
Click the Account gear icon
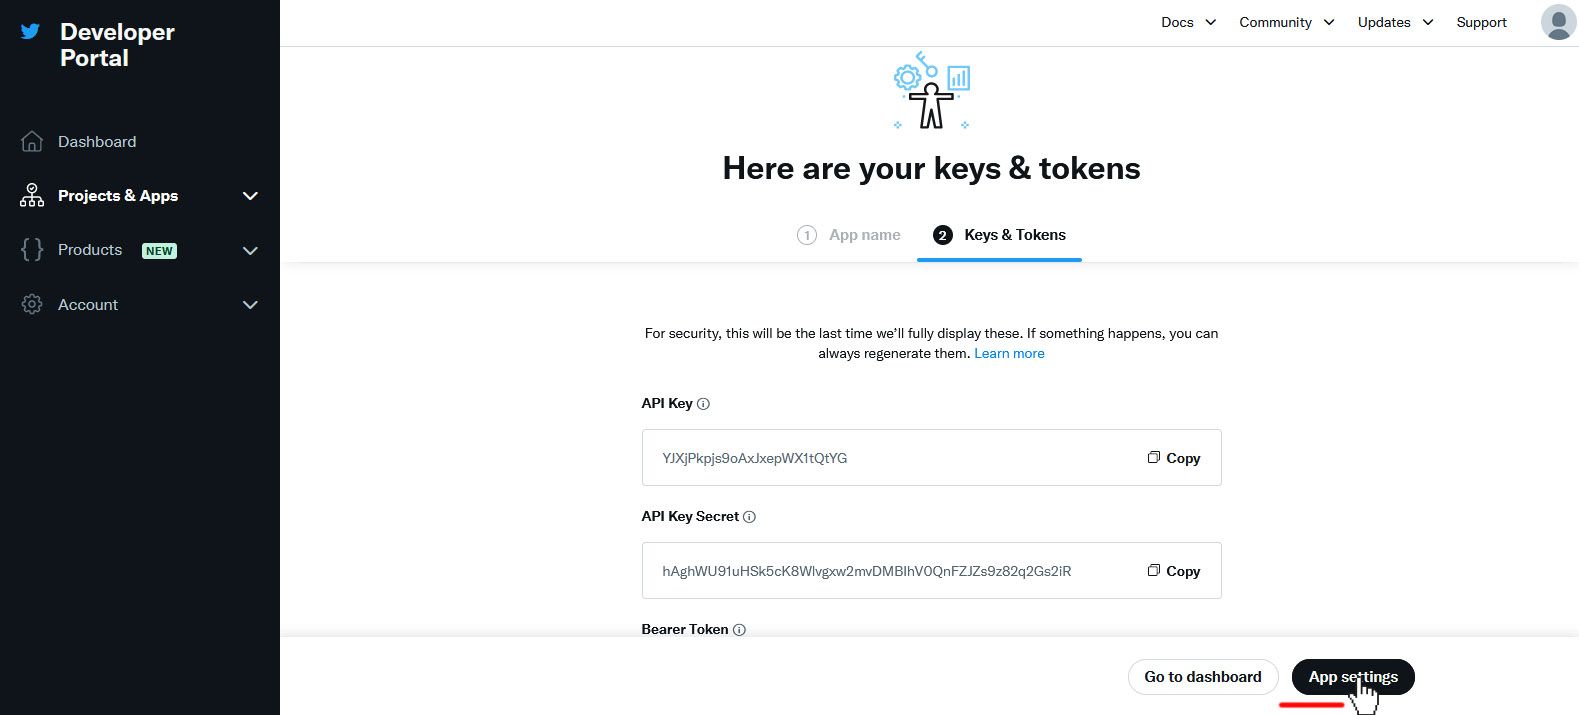[32, 305]
